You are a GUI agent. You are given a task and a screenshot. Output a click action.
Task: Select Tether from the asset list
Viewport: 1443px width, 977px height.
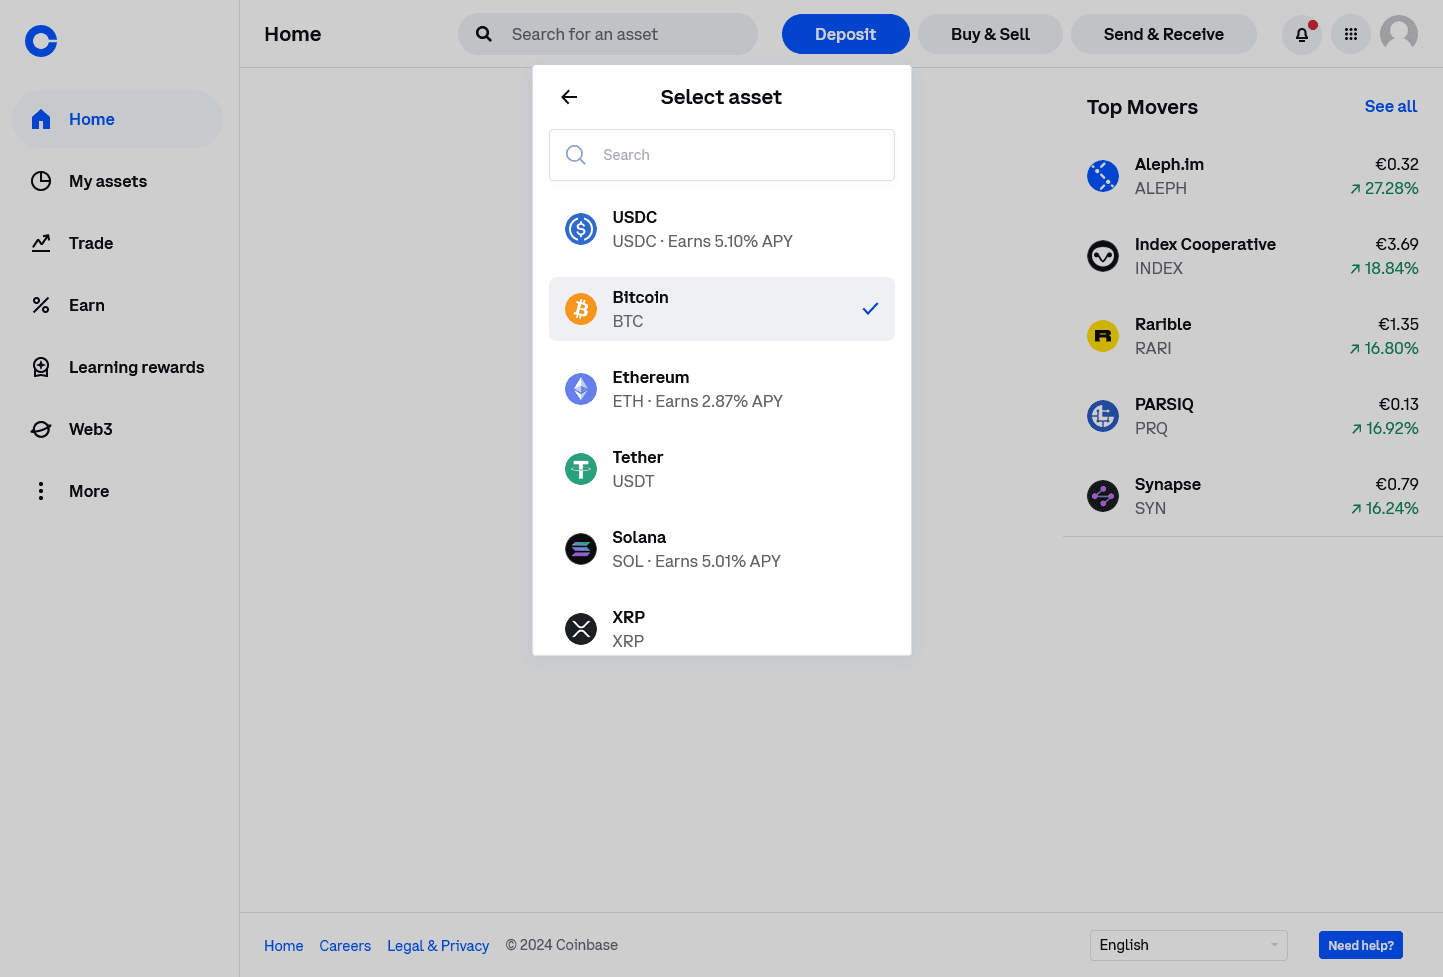tap(722, 469)
